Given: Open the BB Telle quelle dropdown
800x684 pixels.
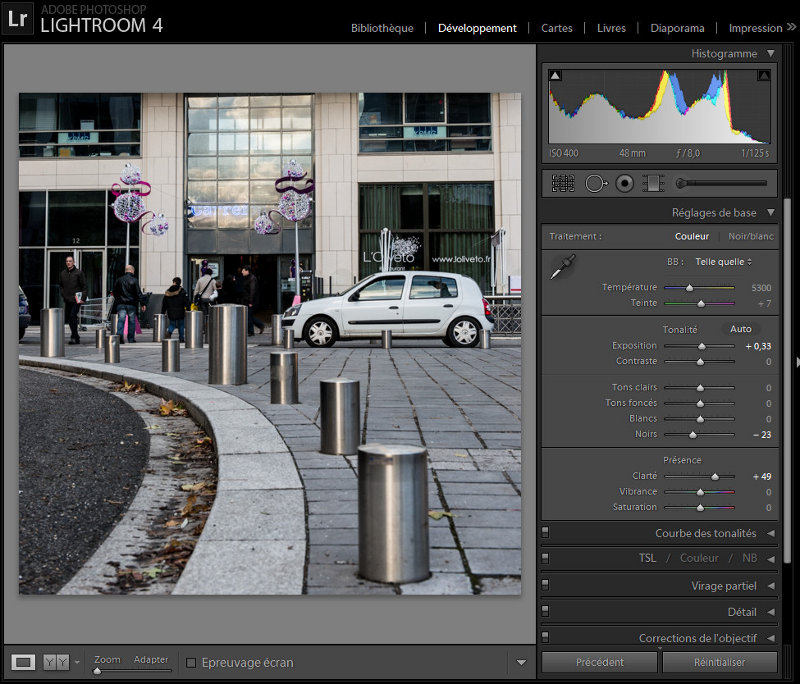Looking at the screenshot, I should [x=723, y=262].
